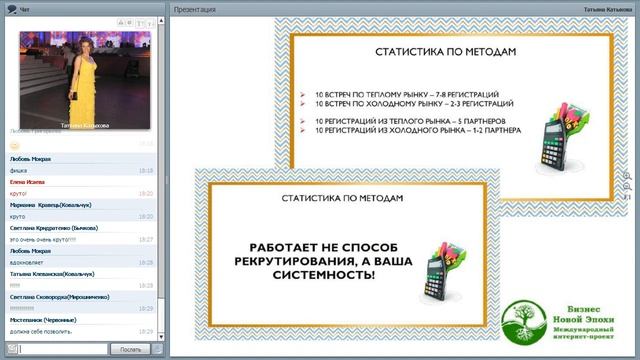
Task: Click the larger T font icon above the video
Action: coord(140,23)
